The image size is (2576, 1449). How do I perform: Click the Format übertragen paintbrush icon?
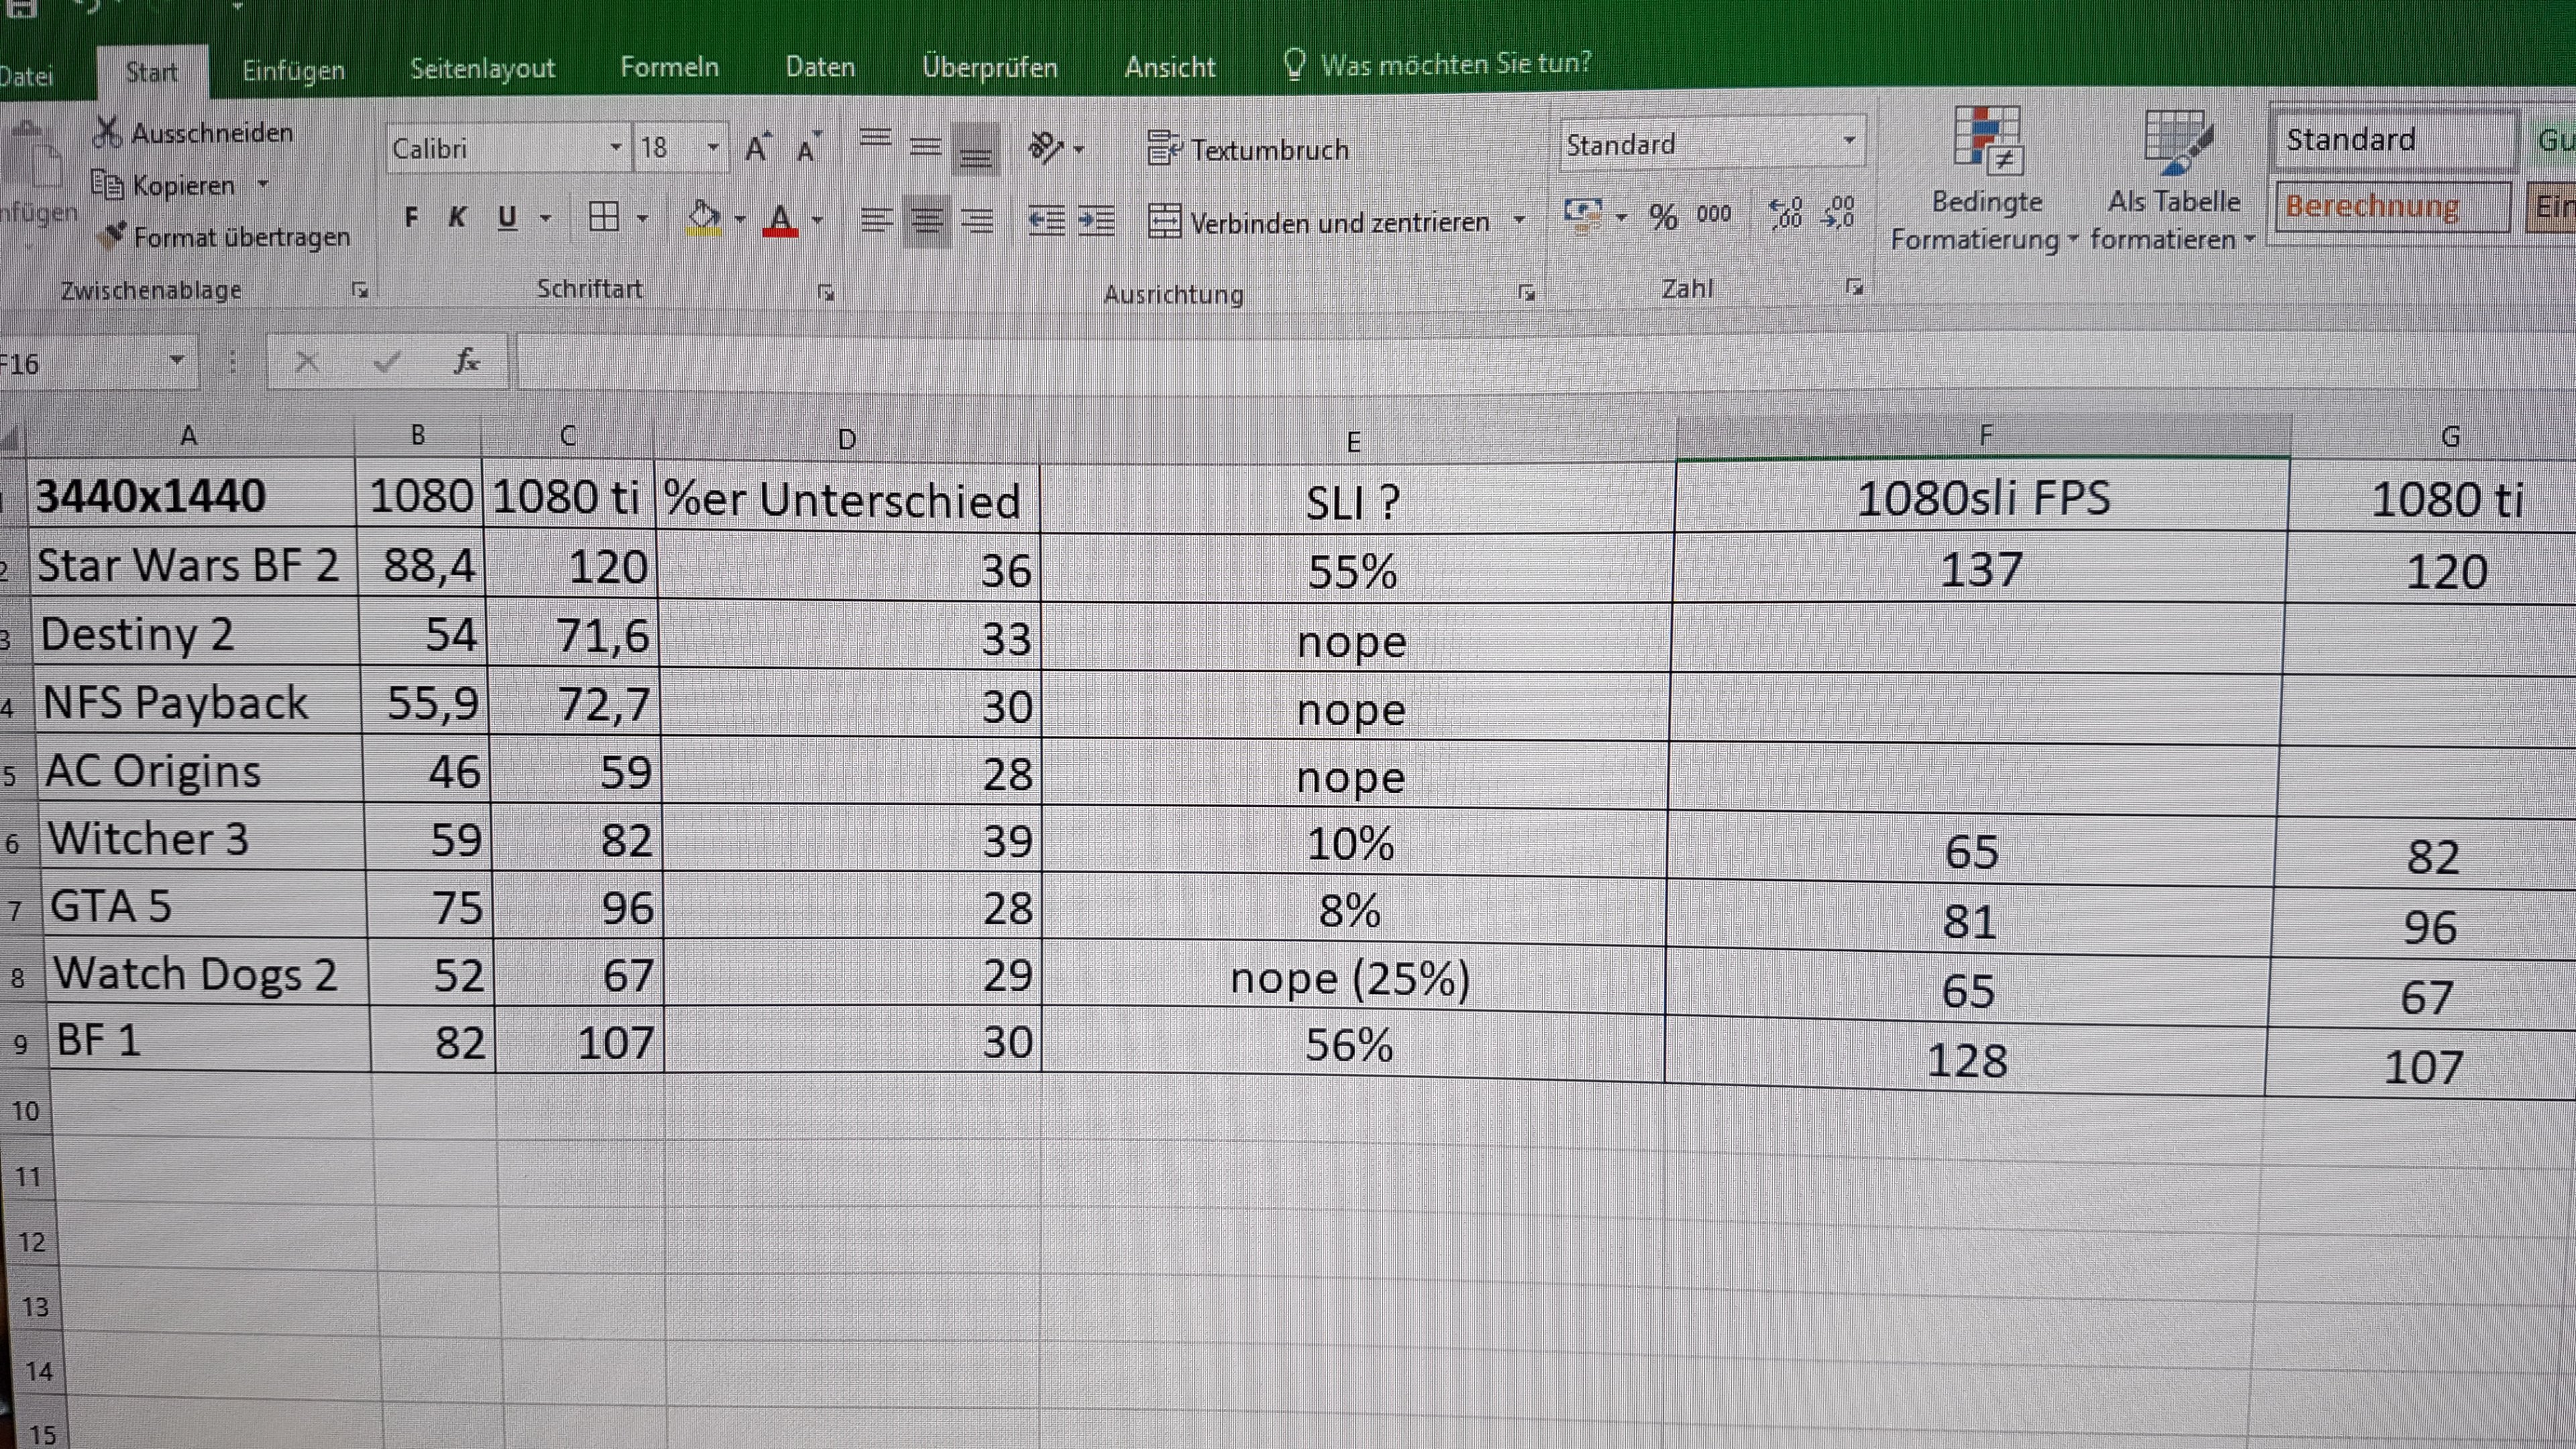[x=113, y=236]
